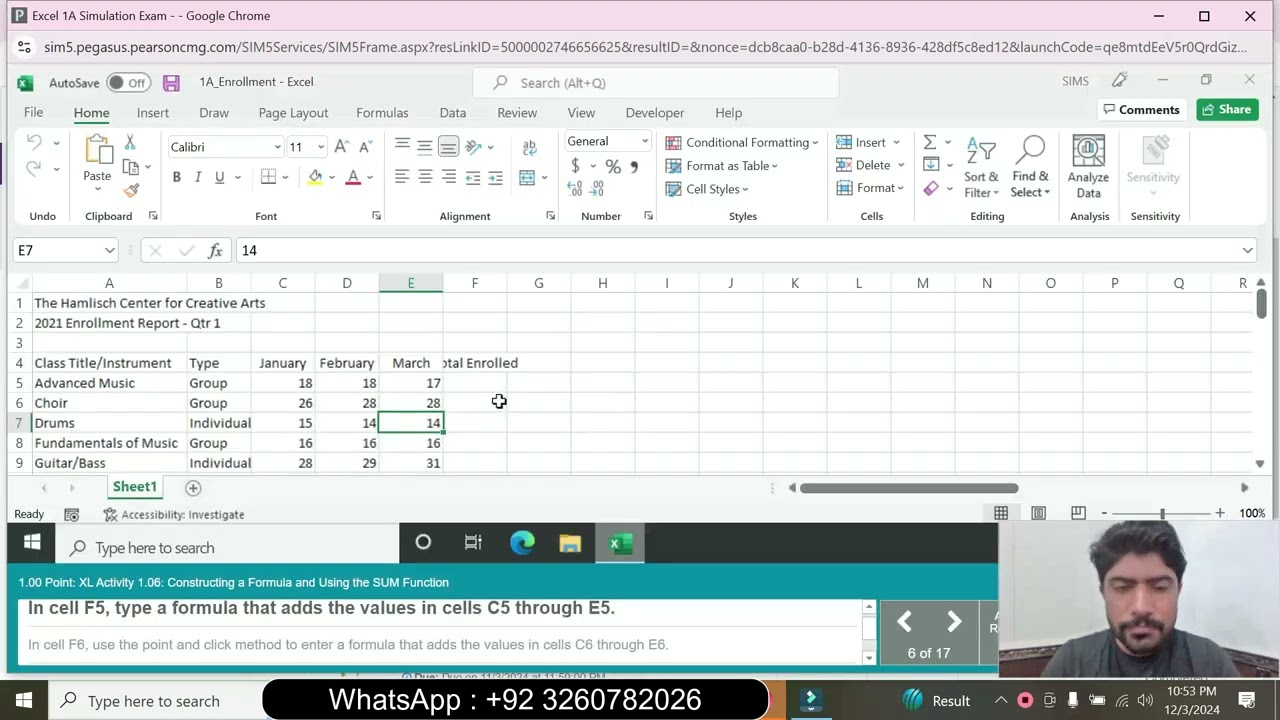Open the File tab
Image resolution: width=1280 pixels, height=720 pixels.
(x=33, y=113)
